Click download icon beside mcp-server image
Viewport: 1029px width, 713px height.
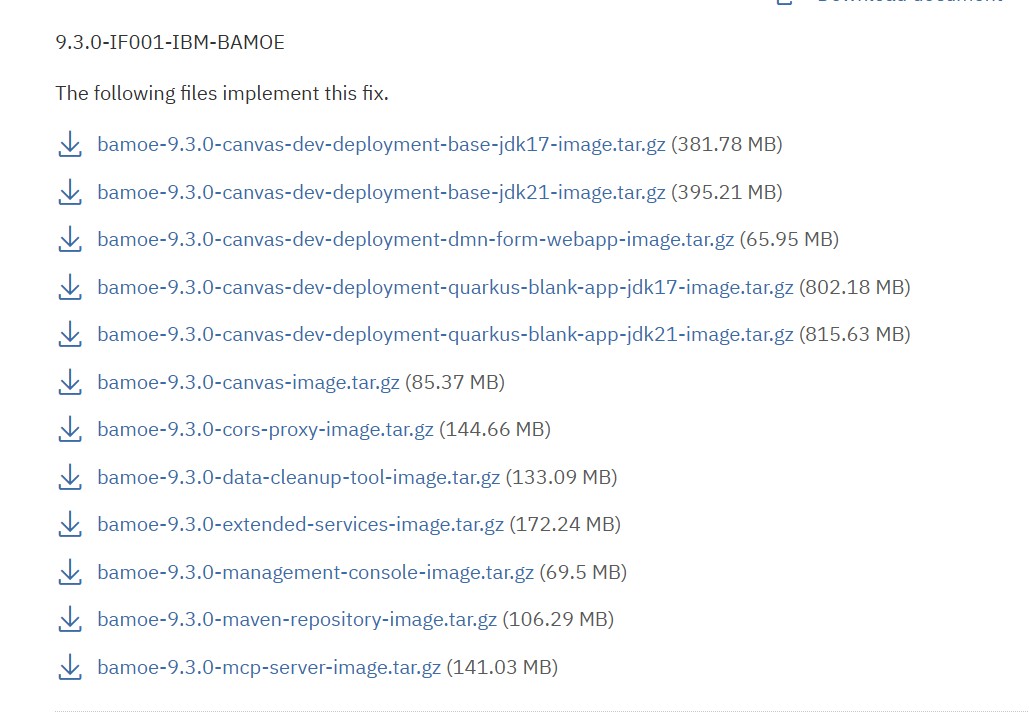coord(70,668)
